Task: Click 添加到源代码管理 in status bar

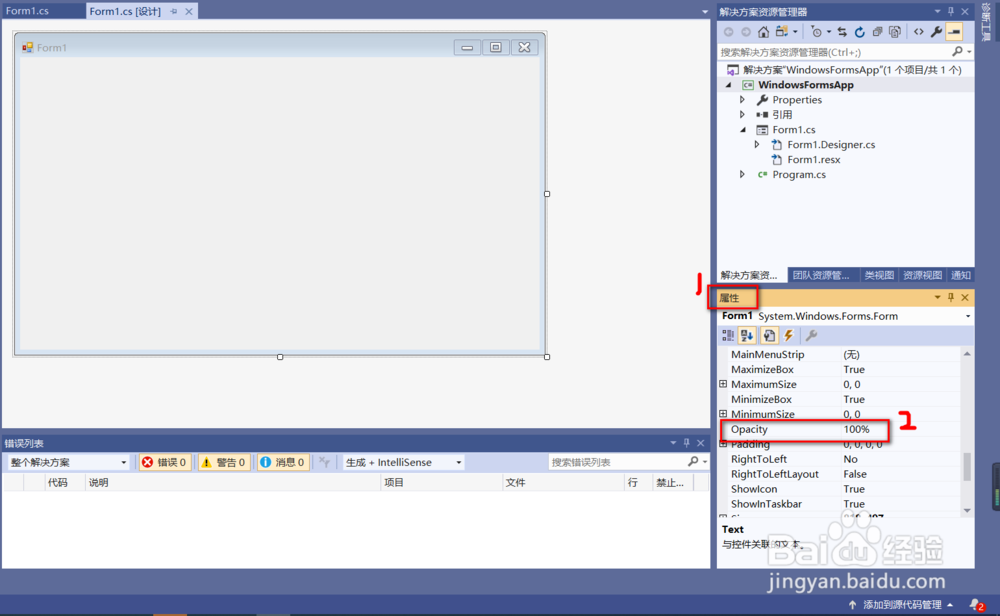Action: click(902, 605)
